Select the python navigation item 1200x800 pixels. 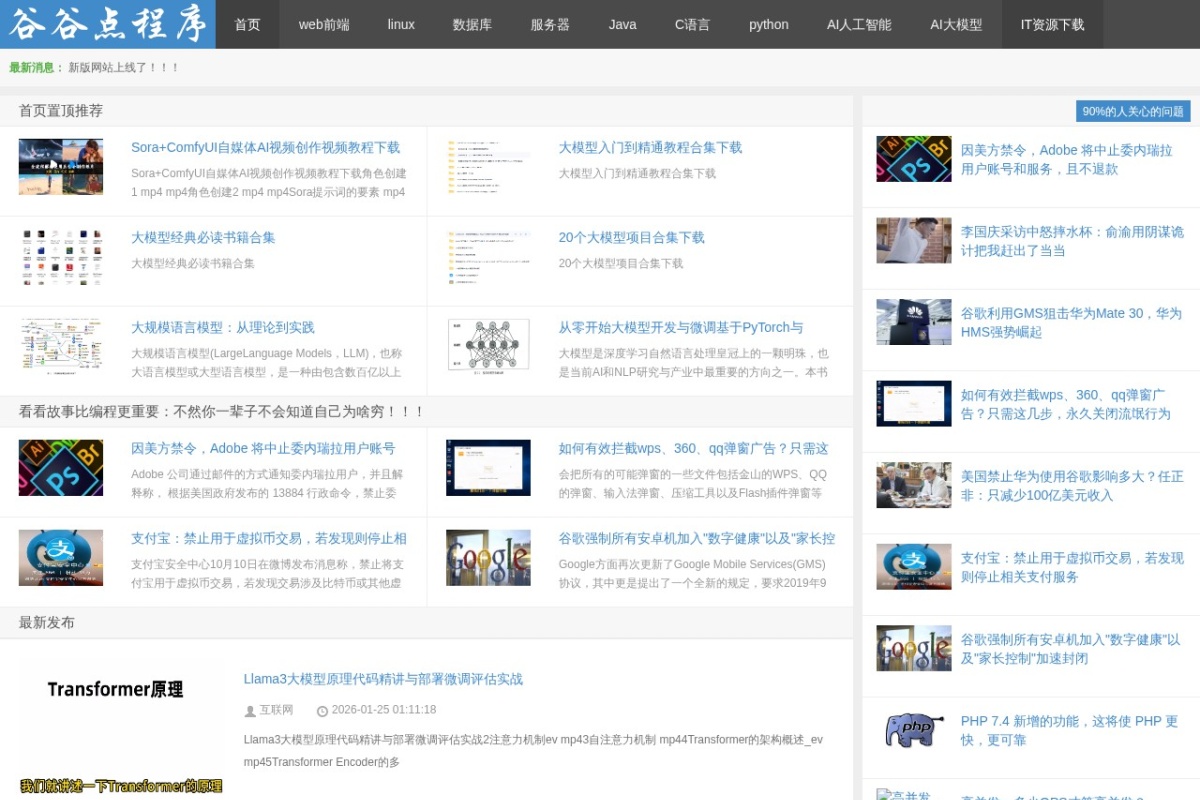click(769, 24)
